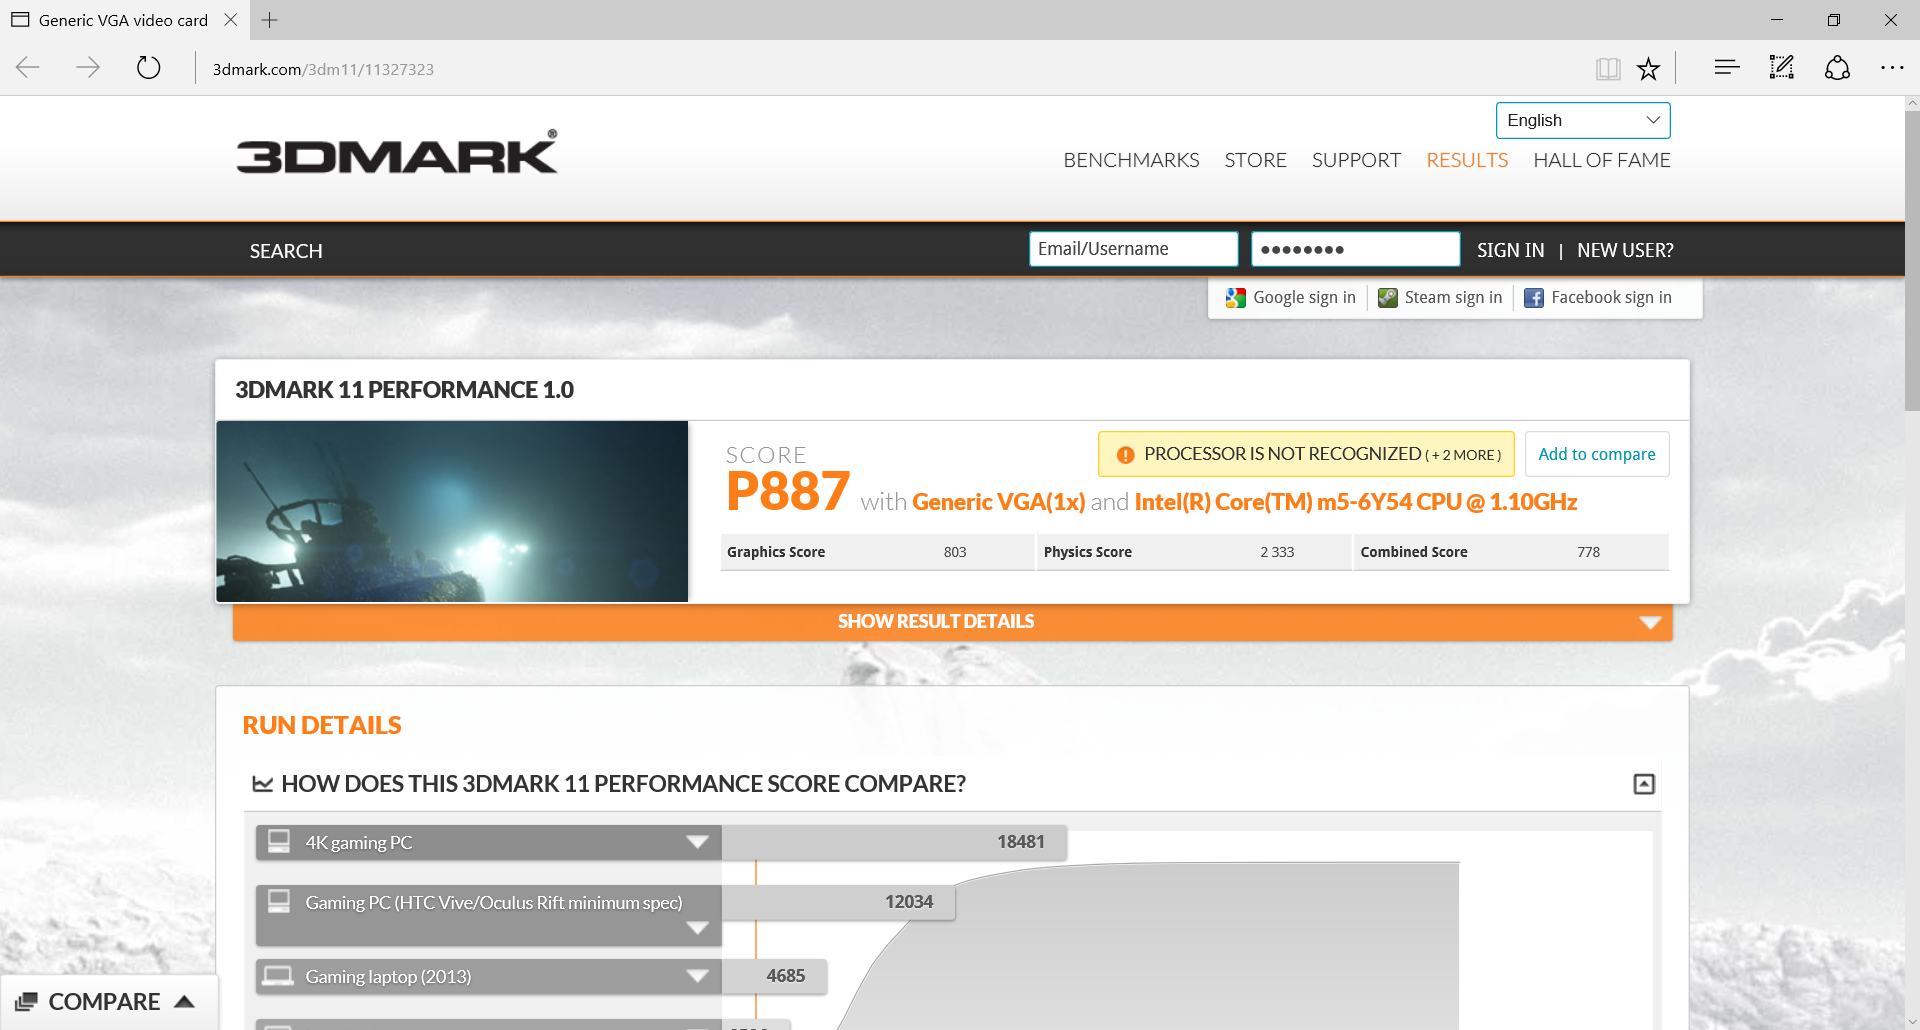Open reading view book icon
This screenshot has width=1920, height=1030.
click(1608, 68)
